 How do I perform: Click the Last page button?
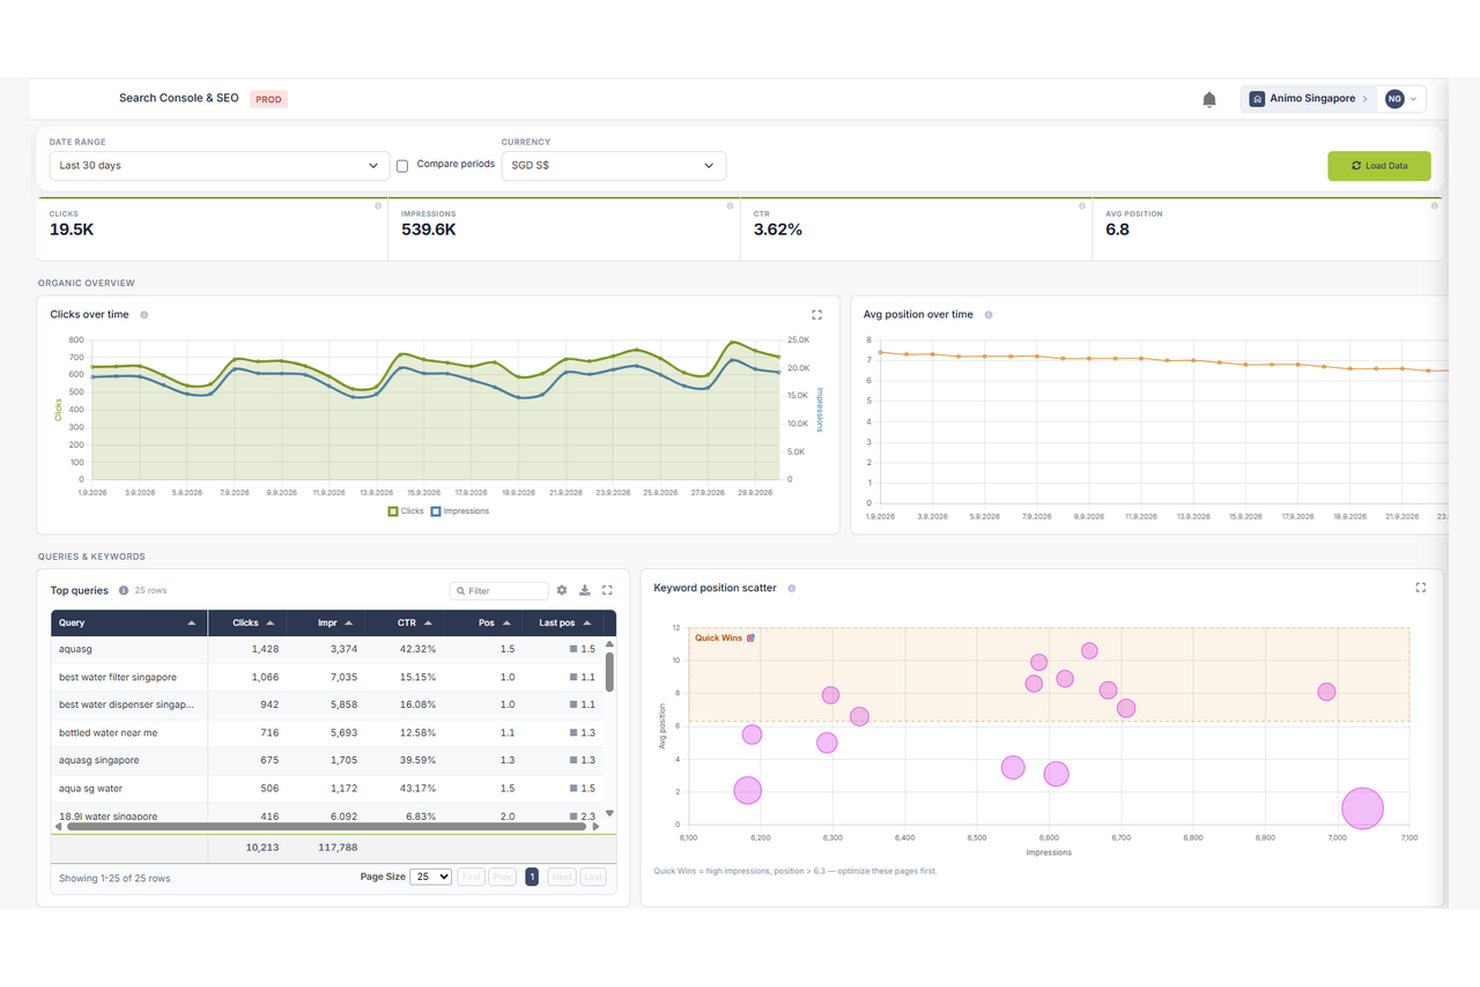click(x=593, y=877)
